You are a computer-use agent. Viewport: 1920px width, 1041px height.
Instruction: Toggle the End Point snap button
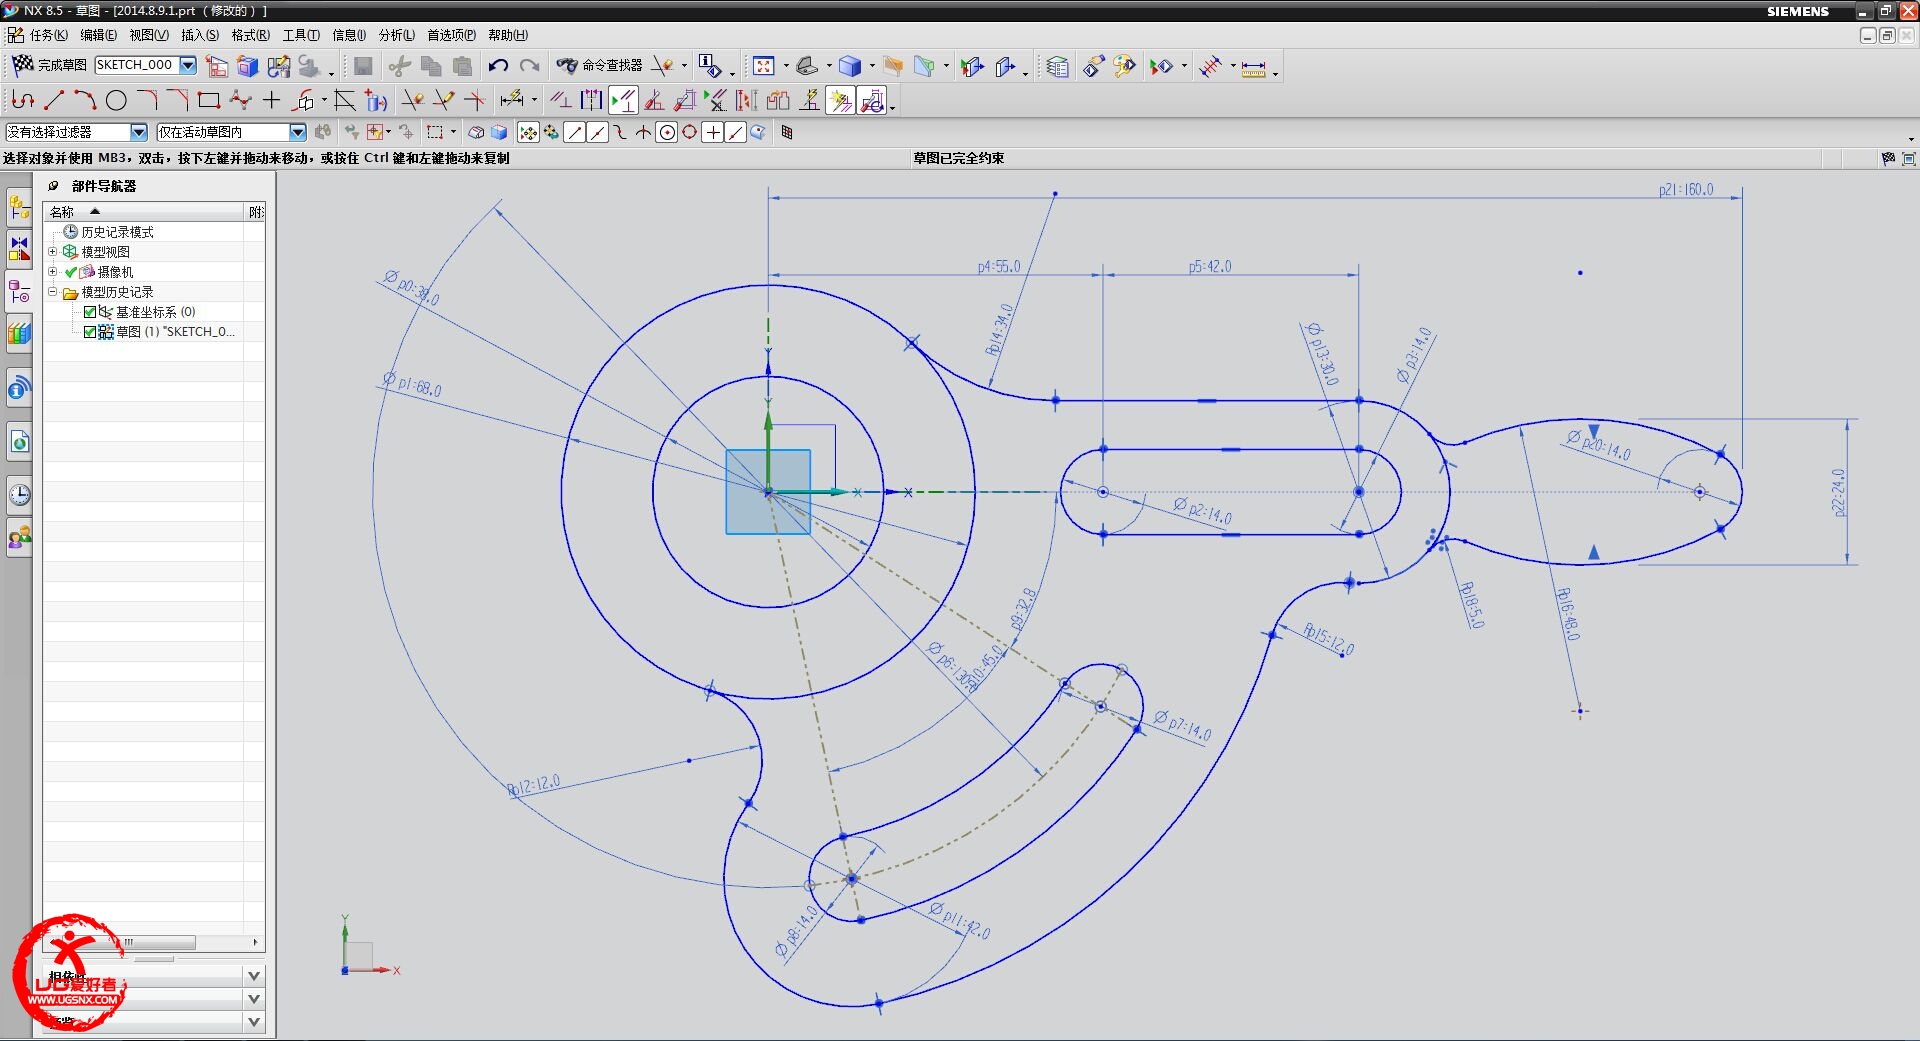(x=574, y=132)
